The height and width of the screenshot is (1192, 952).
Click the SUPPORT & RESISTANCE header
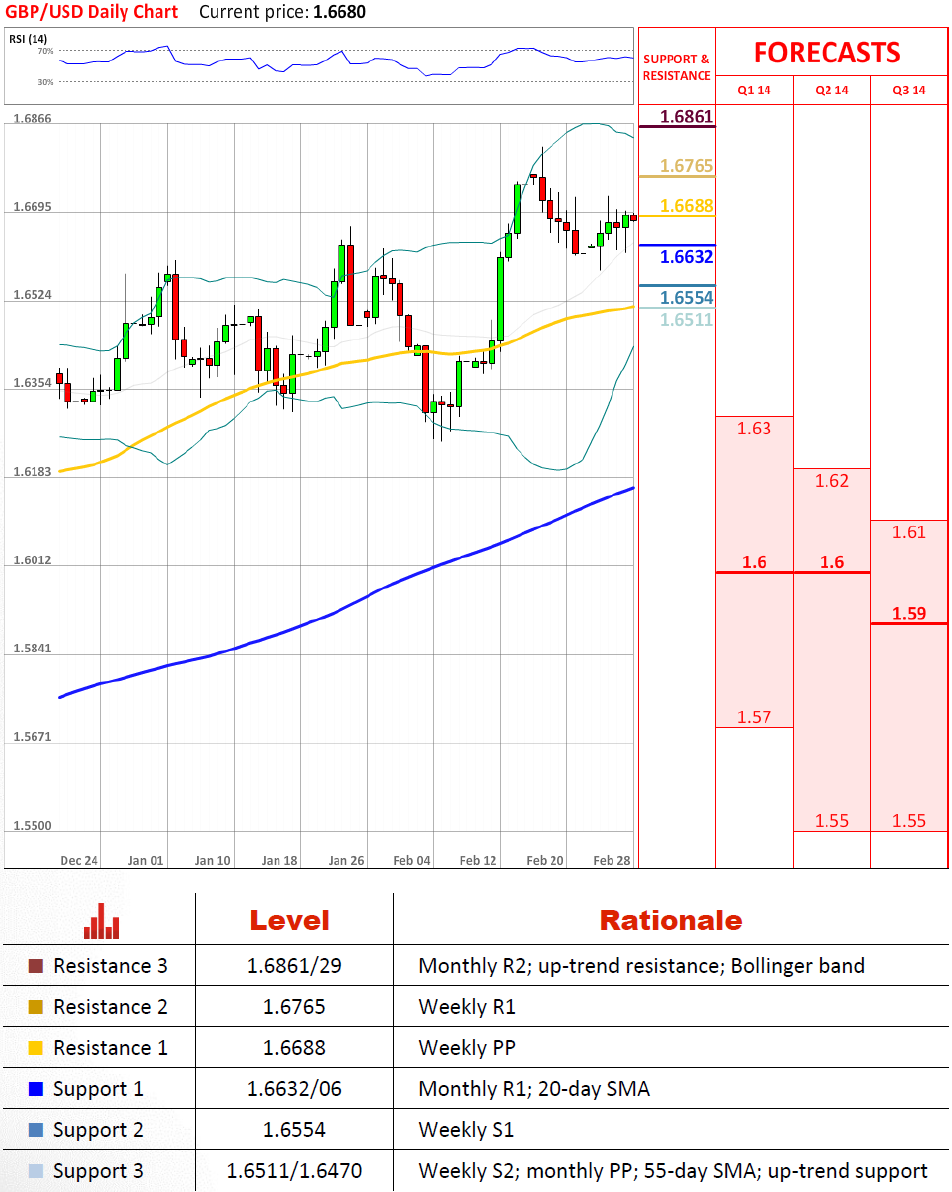coord(677,68)
